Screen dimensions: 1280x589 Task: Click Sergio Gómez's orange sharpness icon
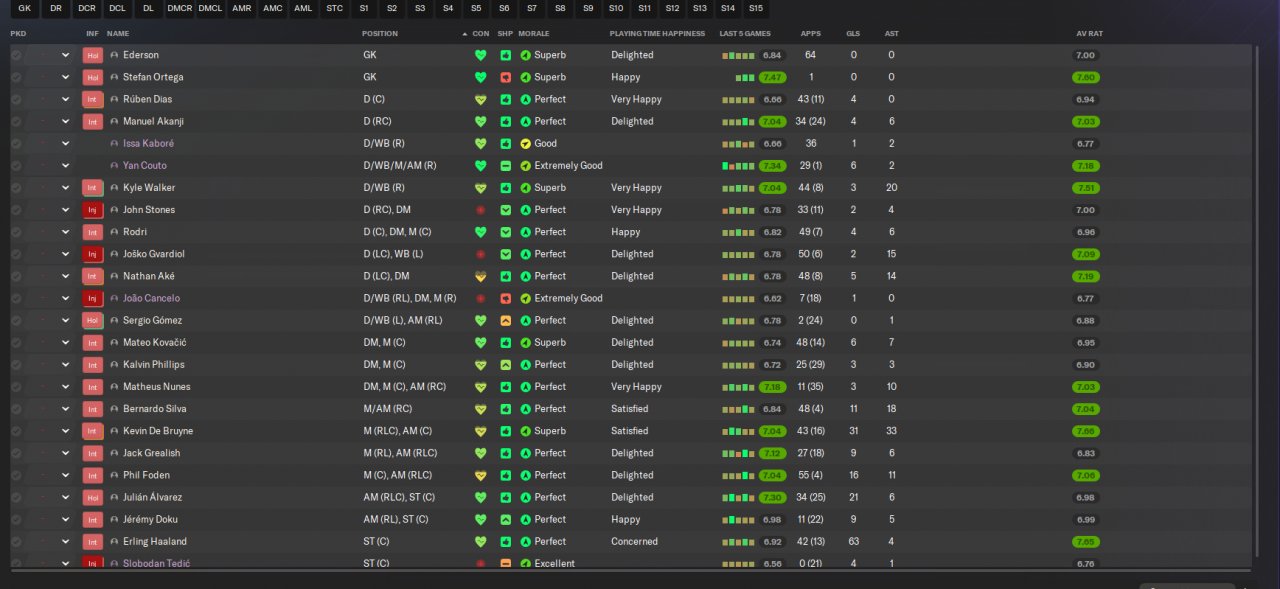point(506,321)
